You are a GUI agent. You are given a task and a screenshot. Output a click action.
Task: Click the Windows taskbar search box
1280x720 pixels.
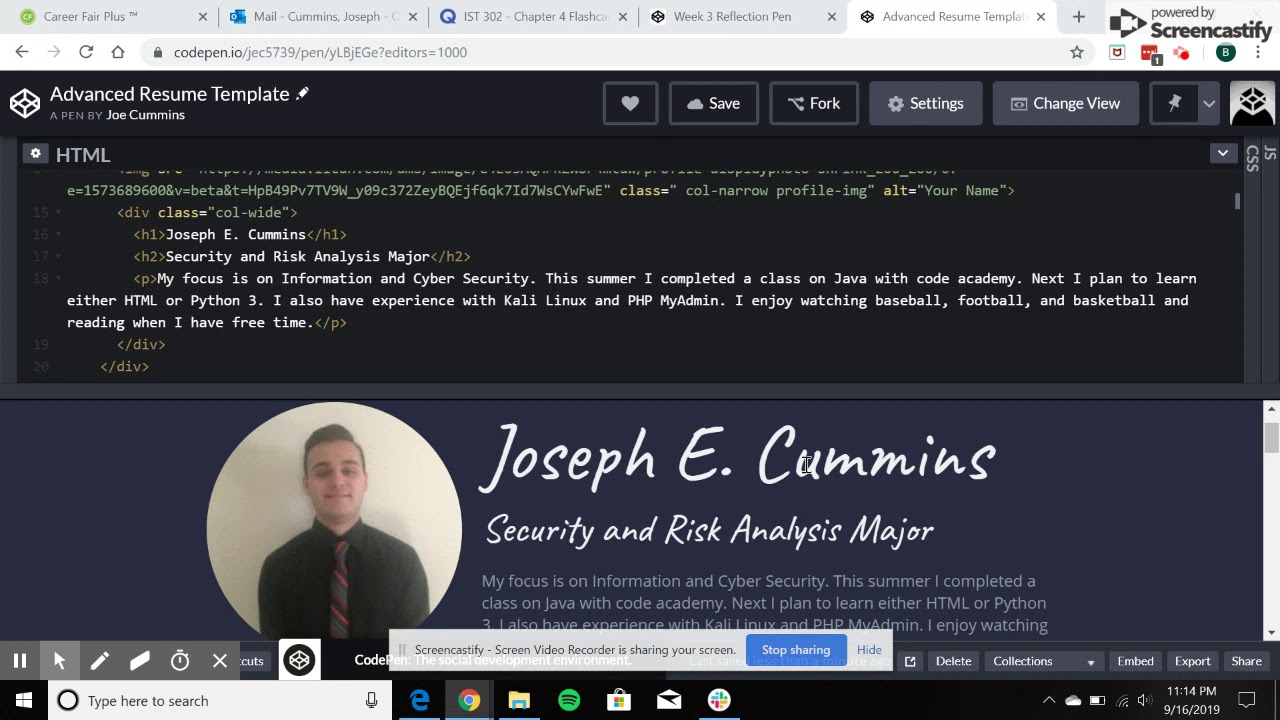click(220, 700)
